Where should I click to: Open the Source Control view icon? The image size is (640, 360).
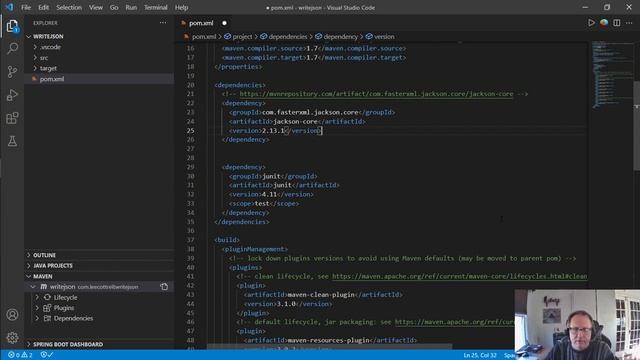point(12,72)
